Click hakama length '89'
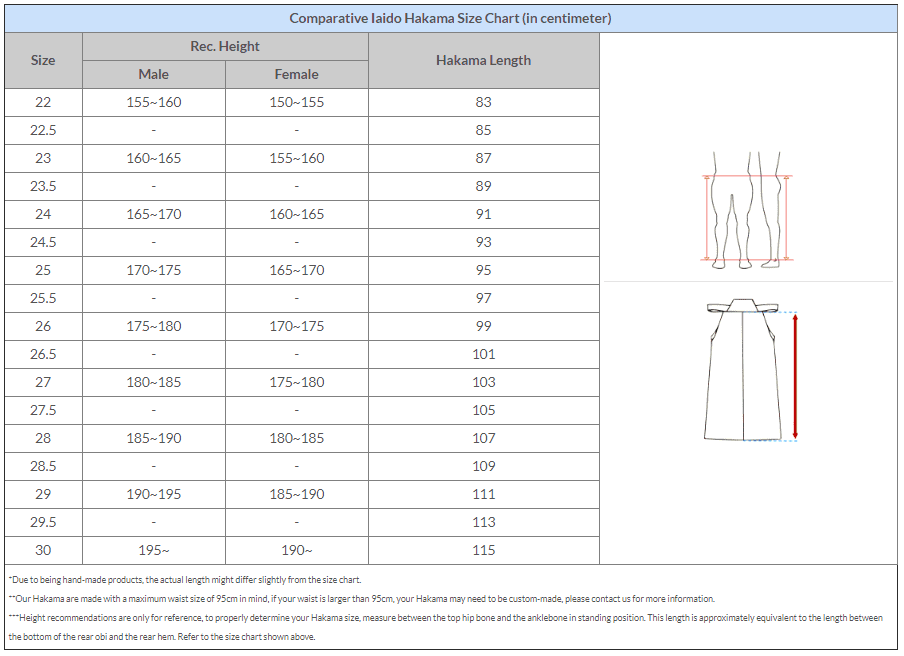The image size is (904, 656). pos(484,186)
